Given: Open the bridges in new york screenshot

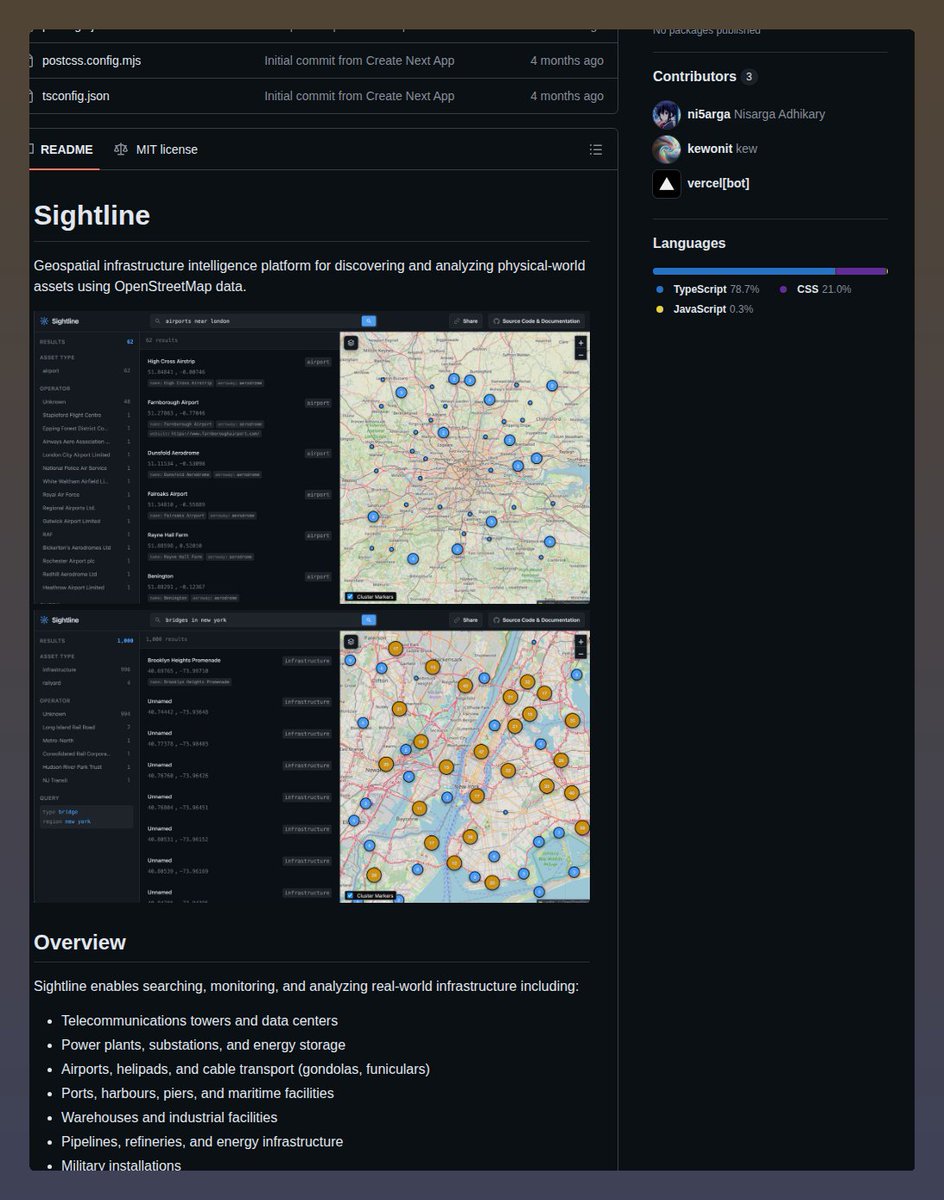Looking at the screenshot, I should click(x=312, y=757).
